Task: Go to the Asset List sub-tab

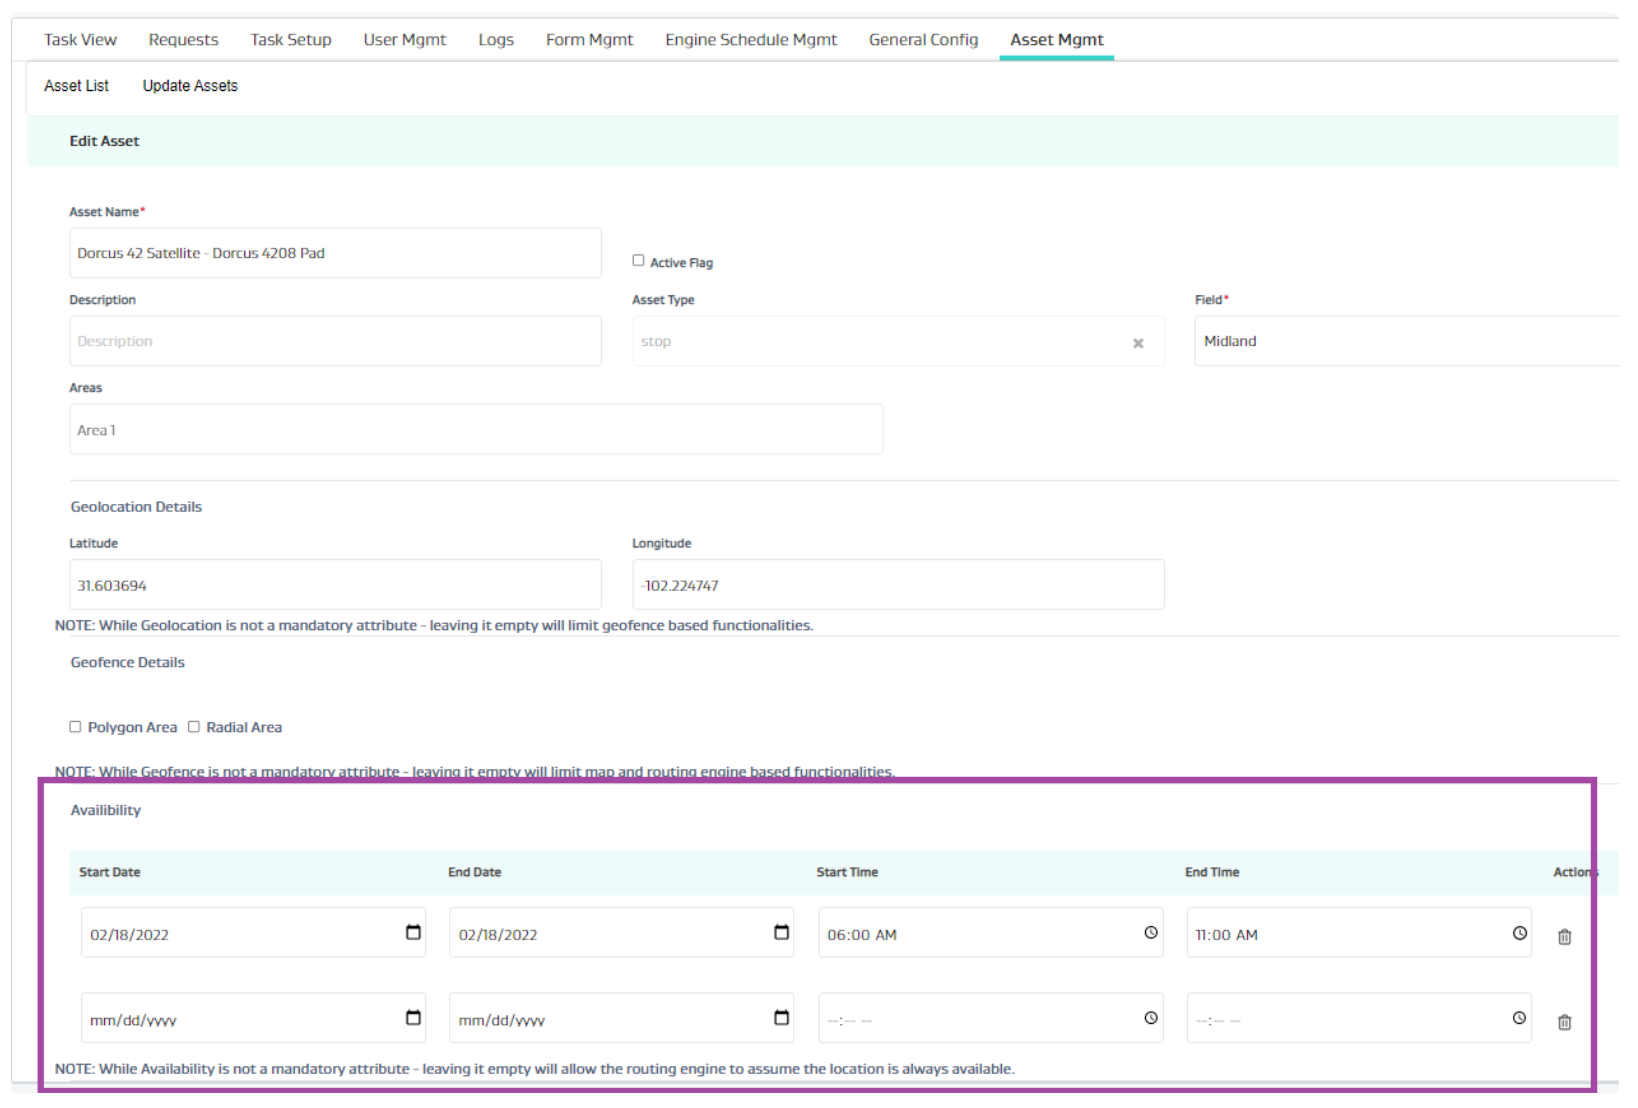Action: 76,86
